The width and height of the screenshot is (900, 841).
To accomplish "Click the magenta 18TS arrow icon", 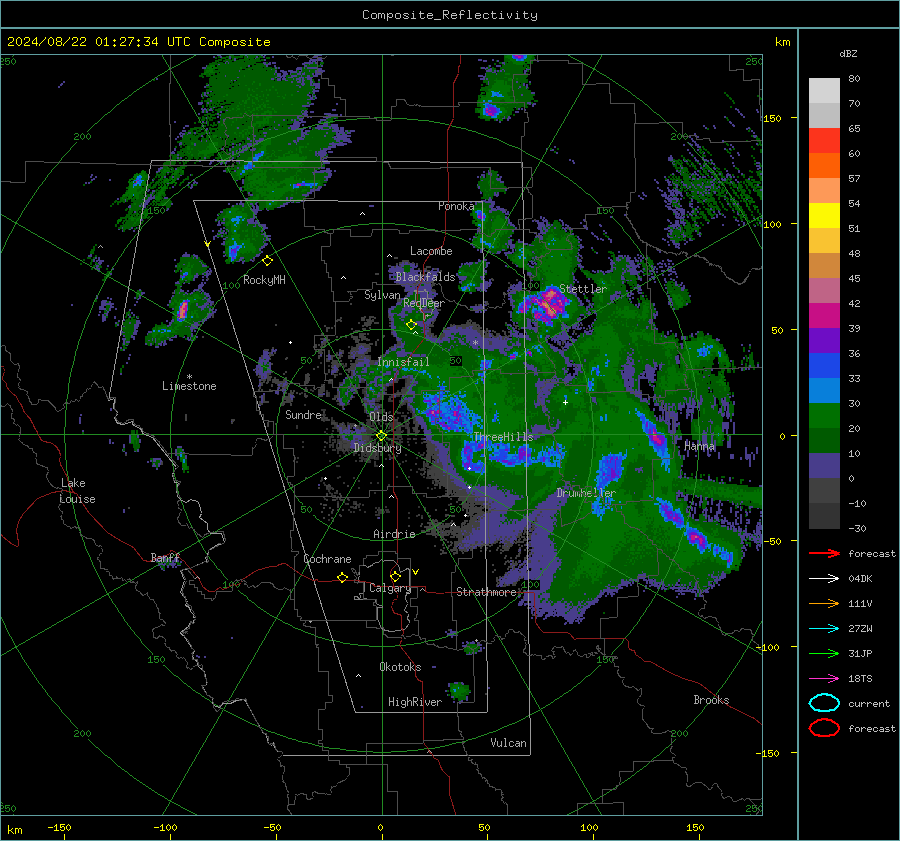I will click(824, 679).
